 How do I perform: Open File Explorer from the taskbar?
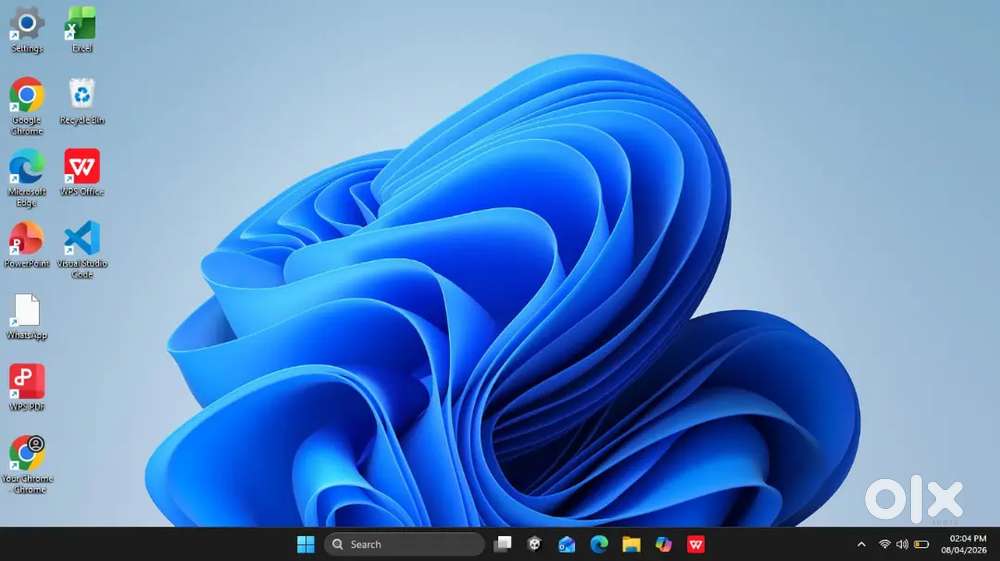coord(631,544)
